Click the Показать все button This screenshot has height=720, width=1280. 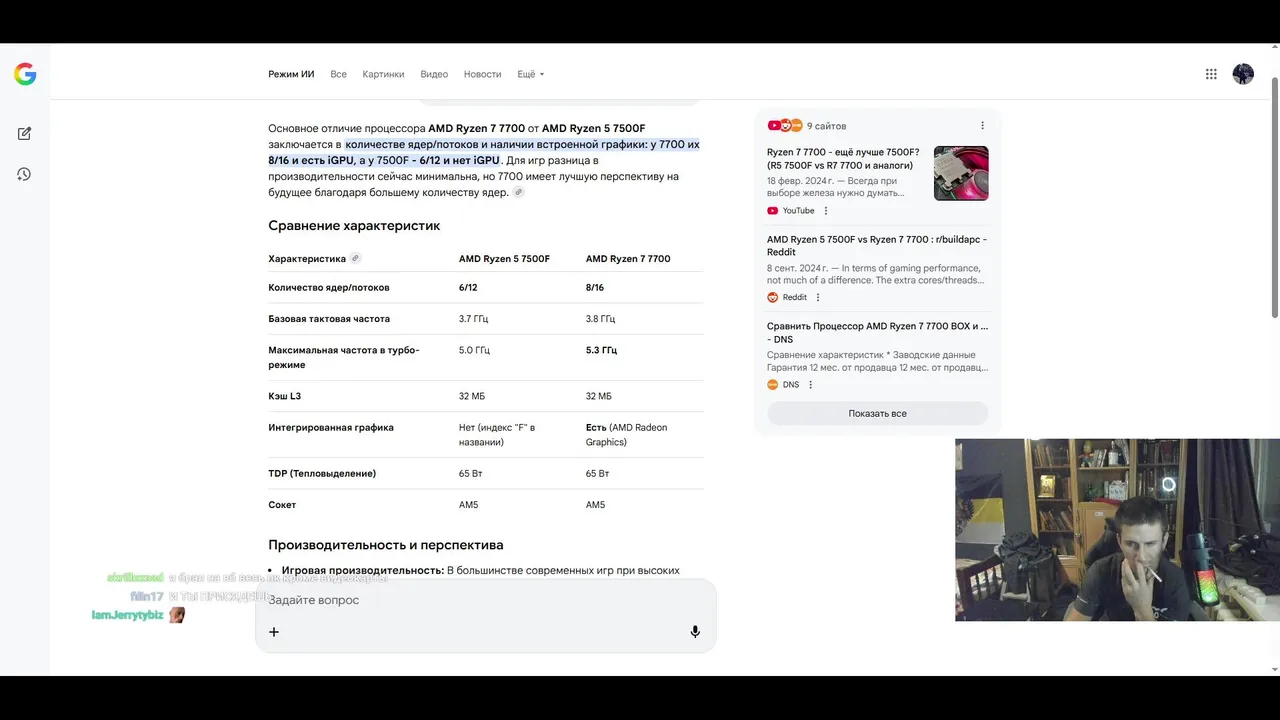(x=877, y=413)
